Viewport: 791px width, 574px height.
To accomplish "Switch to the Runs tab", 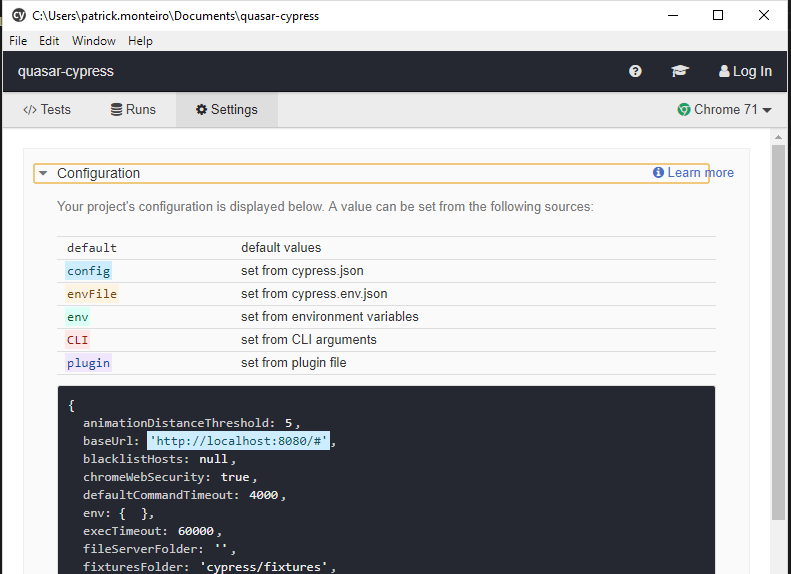I will click(x=133, y=110).
